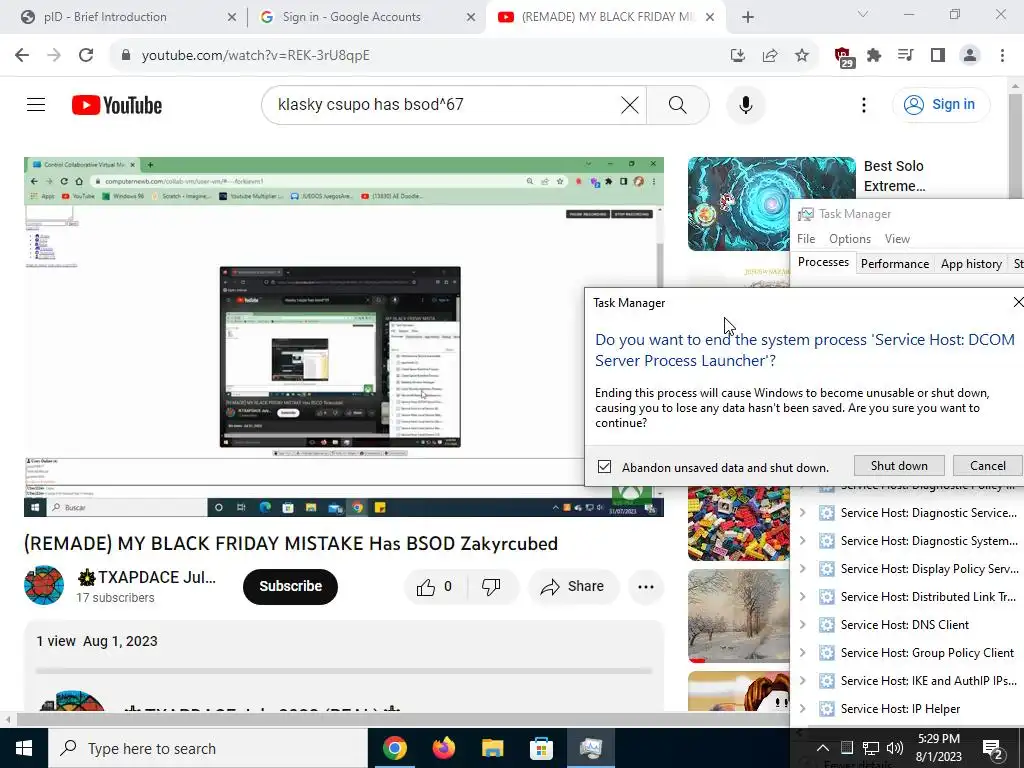Open the red extension with badge 29
Image resolution: width=1024 pixels, height=768 pixels.
point(843,56)
